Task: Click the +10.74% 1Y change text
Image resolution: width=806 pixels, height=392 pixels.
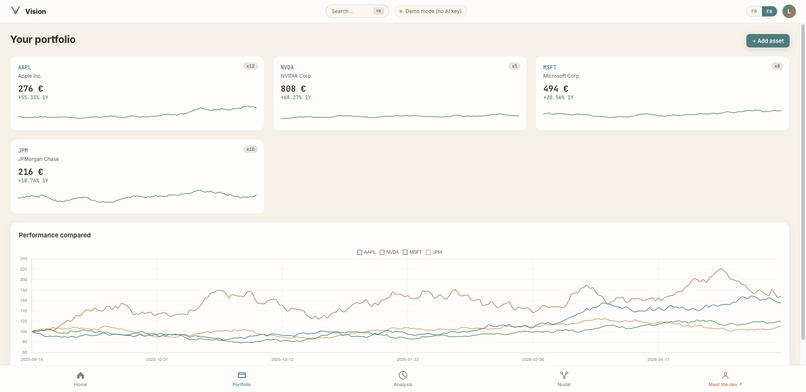Action: [33, 181]
